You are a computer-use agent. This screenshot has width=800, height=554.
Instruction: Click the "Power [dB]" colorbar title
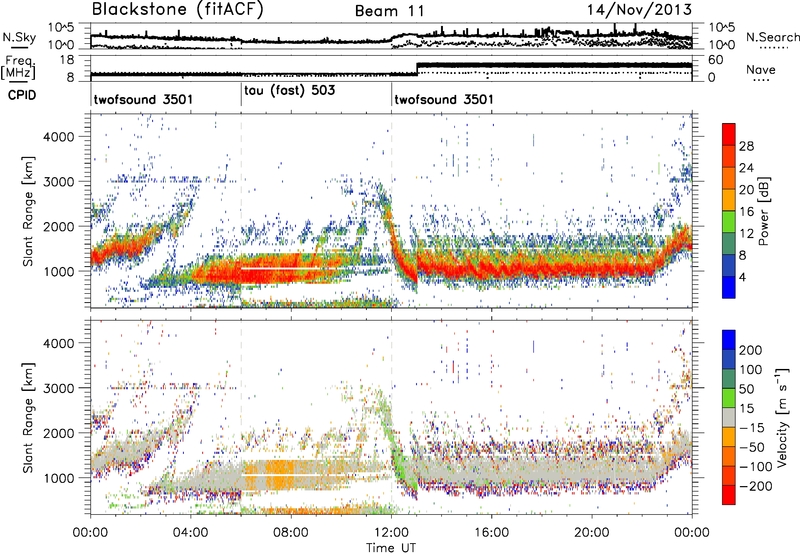coord(763,211)
